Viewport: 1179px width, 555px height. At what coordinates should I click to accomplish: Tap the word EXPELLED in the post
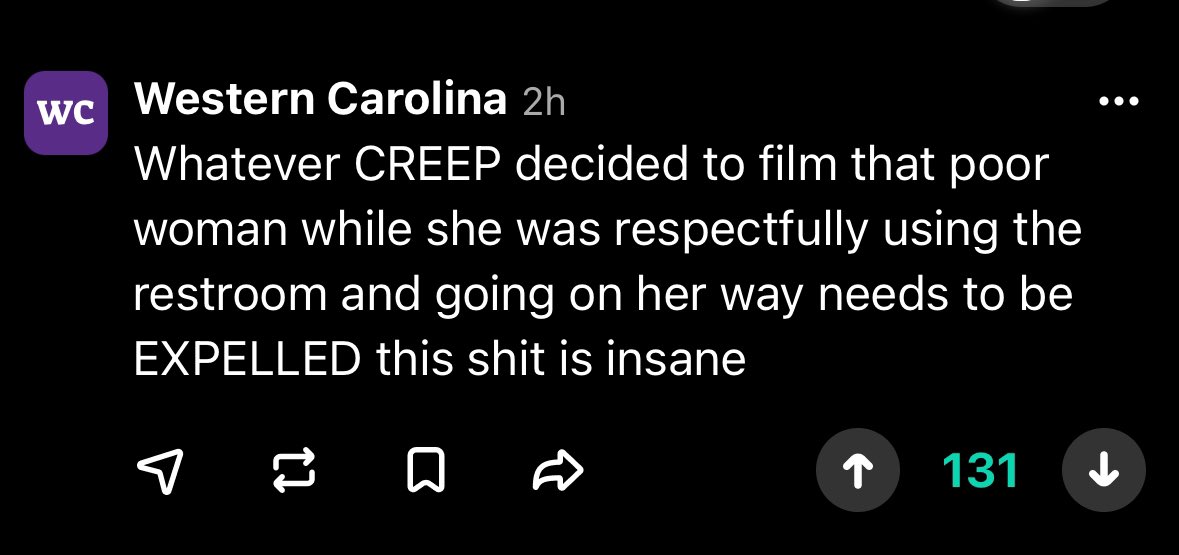tap(247, 359)
